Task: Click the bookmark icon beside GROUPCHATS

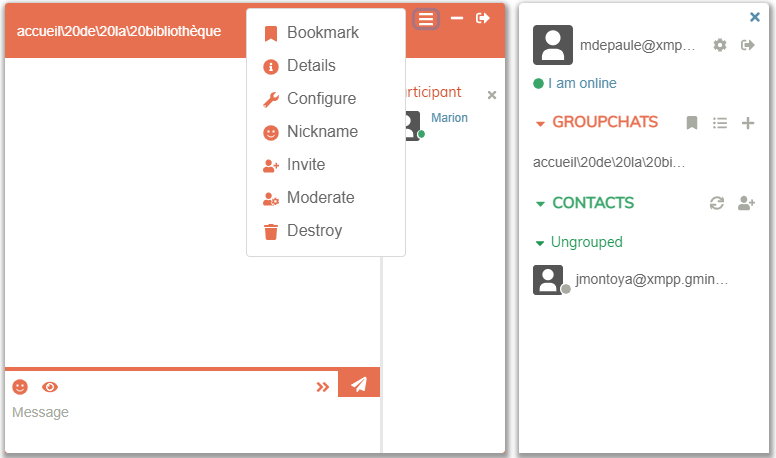Action: pos(692,123)
